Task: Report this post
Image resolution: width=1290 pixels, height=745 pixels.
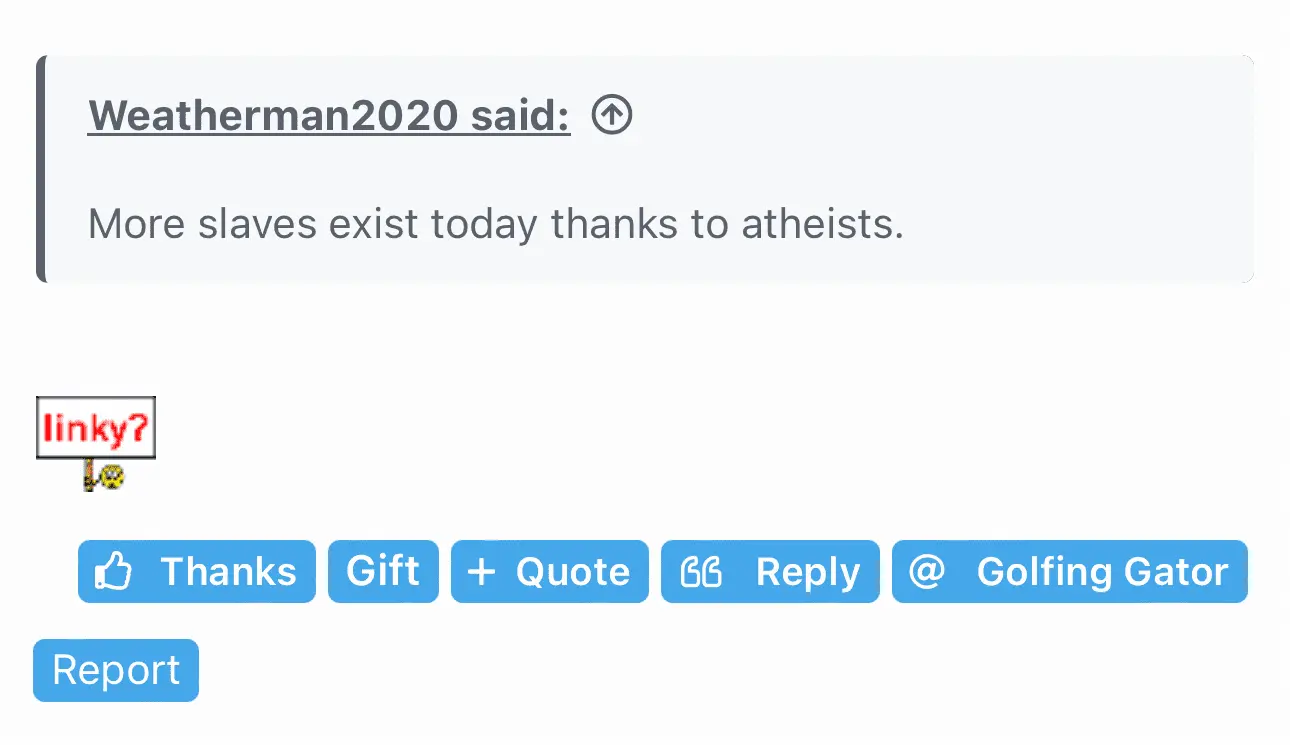Action: tap(116, 670)
